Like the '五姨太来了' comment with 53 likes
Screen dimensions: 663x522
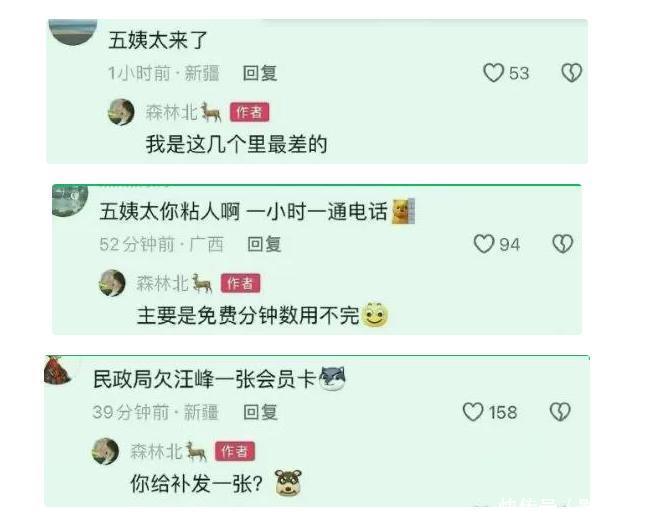[x=493, y=73]
